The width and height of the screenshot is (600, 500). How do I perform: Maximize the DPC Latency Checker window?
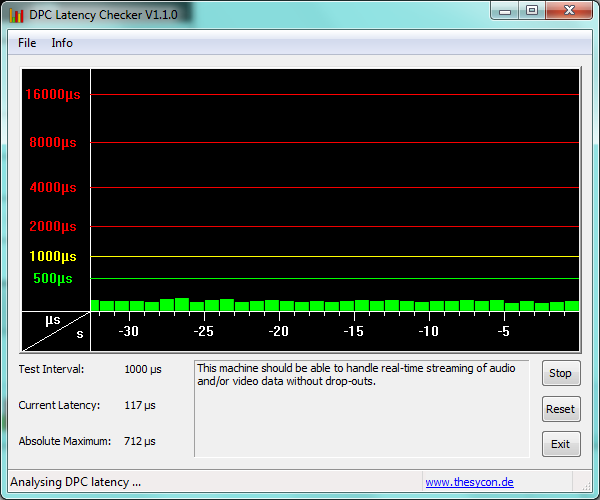[532, 11]
